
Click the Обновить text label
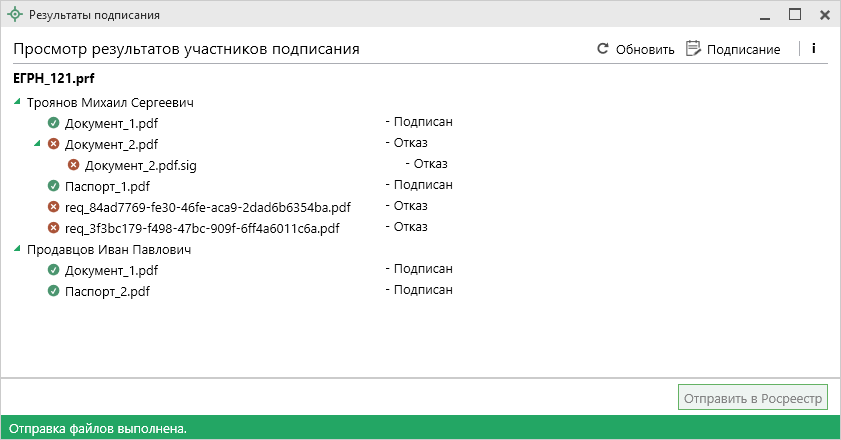645,49
